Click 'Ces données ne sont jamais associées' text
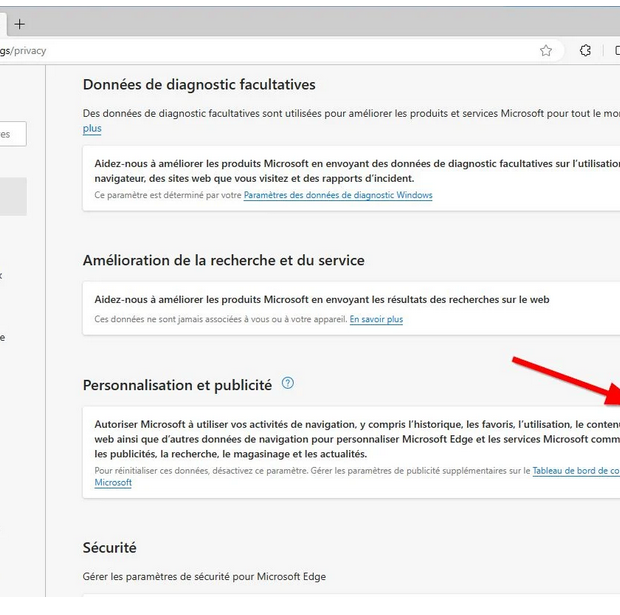Viewport: 620px width, 615px height. pyautogui.click(x=221, y=319)
